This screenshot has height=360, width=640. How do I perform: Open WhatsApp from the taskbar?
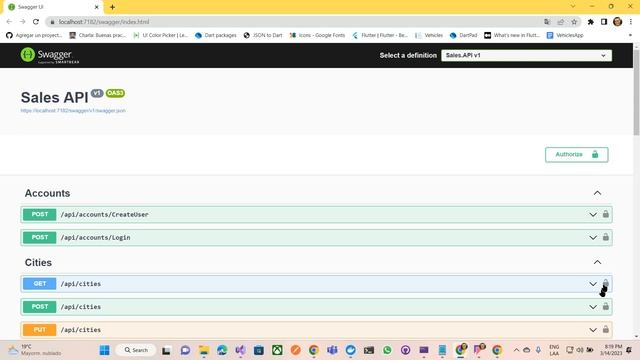(387, 350)
